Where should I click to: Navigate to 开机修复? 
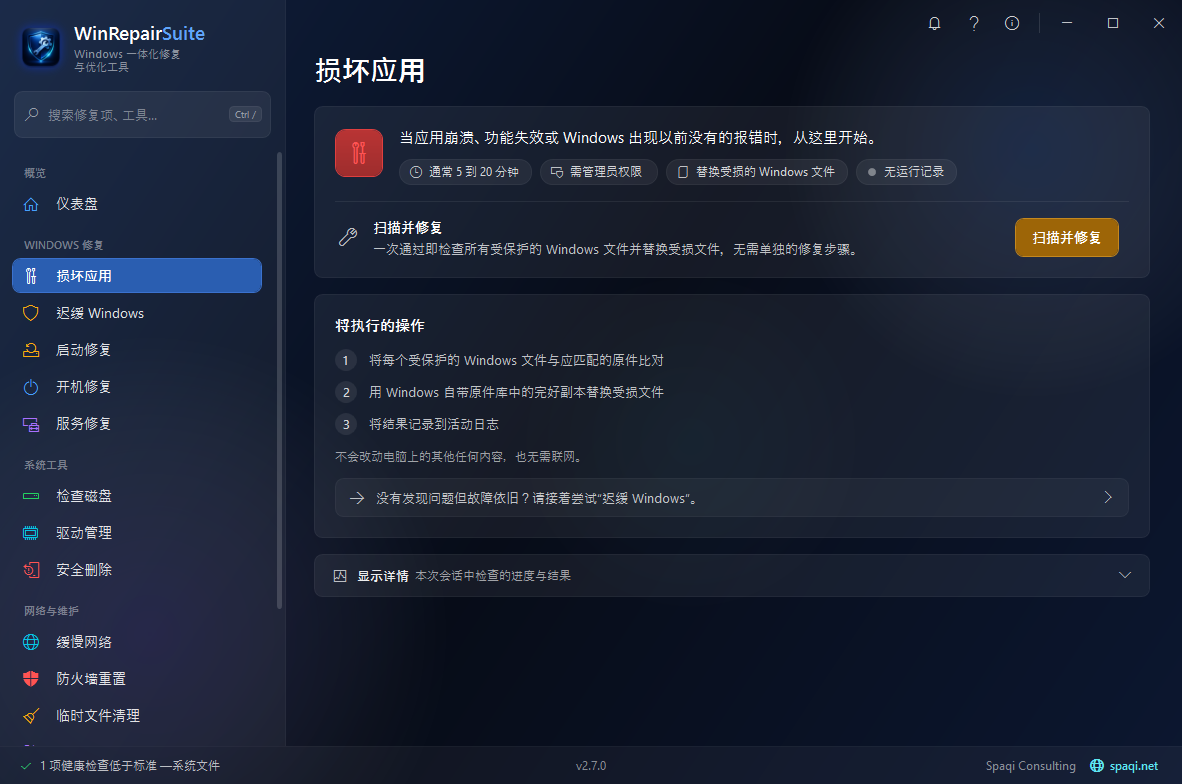tap(137, 387)
